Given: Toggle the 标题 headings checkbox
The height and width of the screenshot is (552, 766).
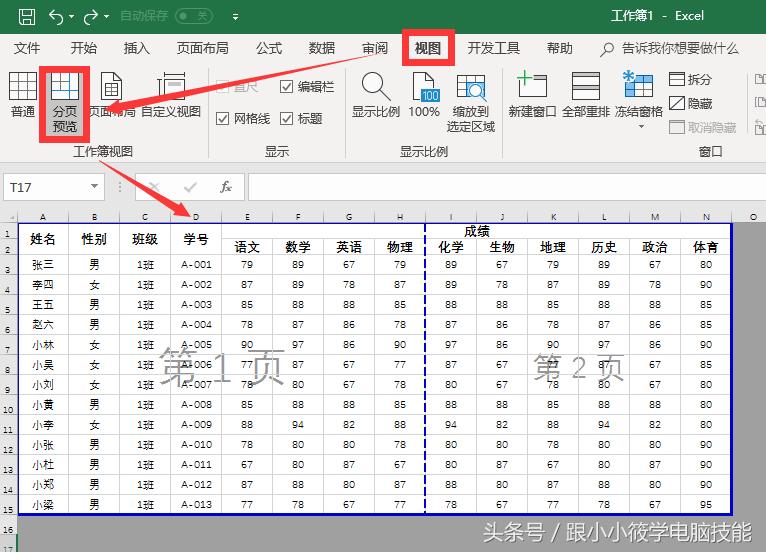Looking at the screenshot, I should tap(286, 119).
